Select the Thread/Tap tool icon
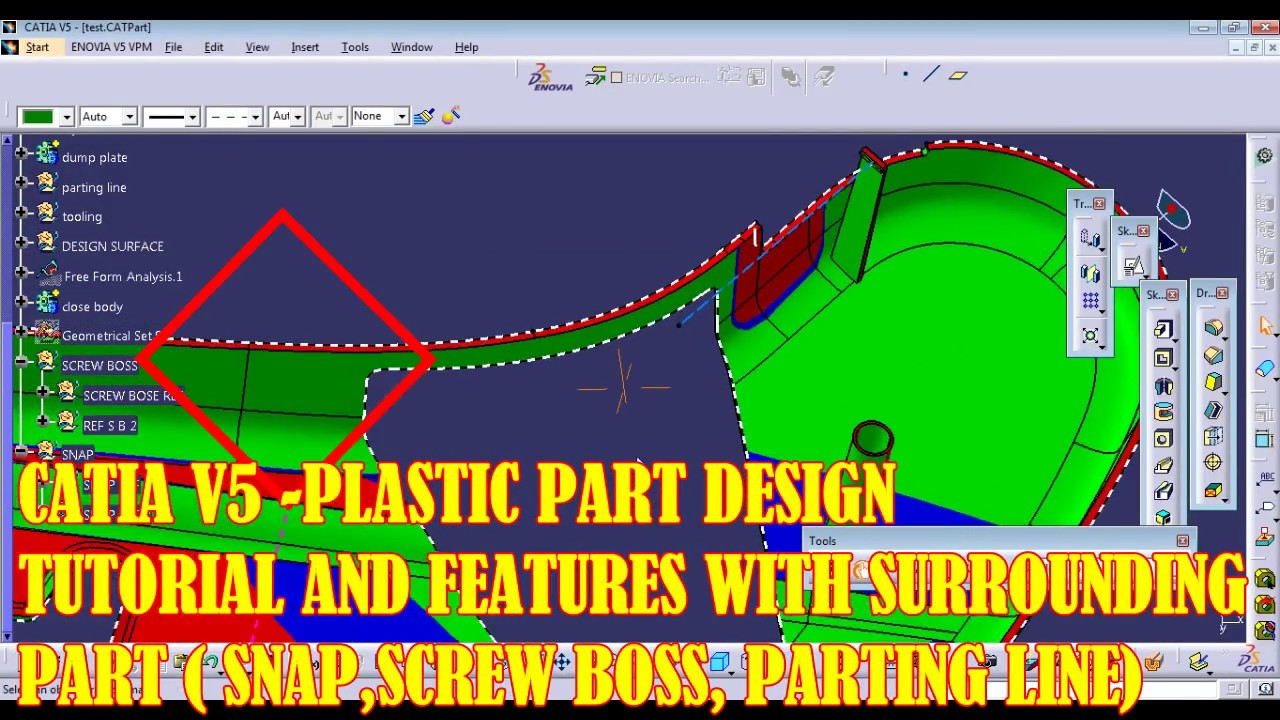This screenshot has width=1280, height=720. 1213,463
